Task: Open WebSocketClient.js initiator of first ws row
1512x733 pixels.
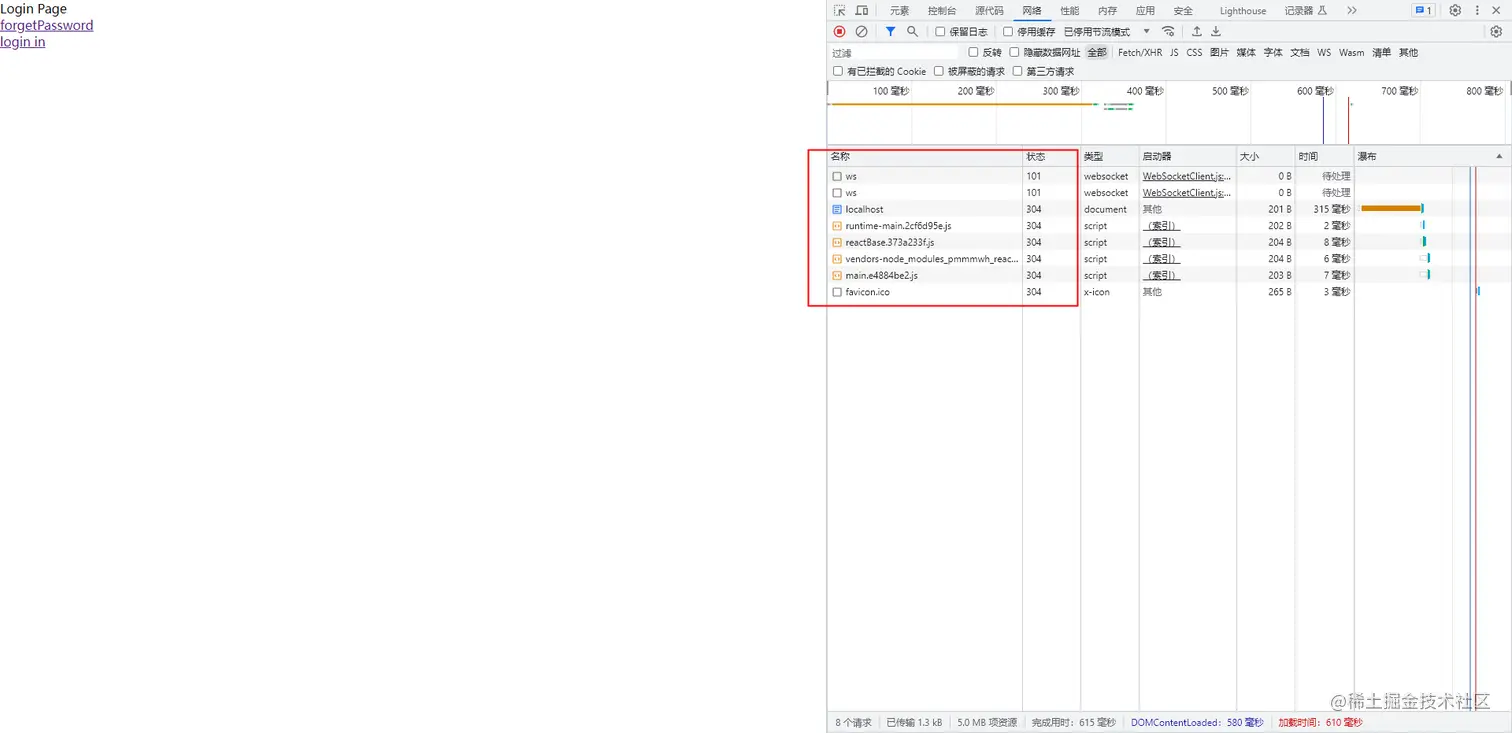Action: [x=1187, y=176]
